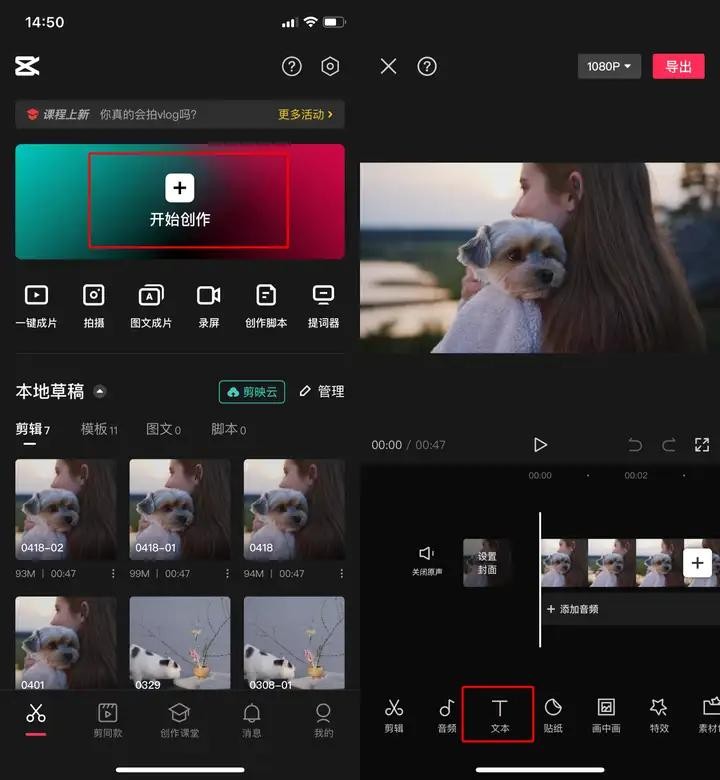Toggle fullscreen preview of the video
The image size is (720, 780).
(x=702, y=445)
